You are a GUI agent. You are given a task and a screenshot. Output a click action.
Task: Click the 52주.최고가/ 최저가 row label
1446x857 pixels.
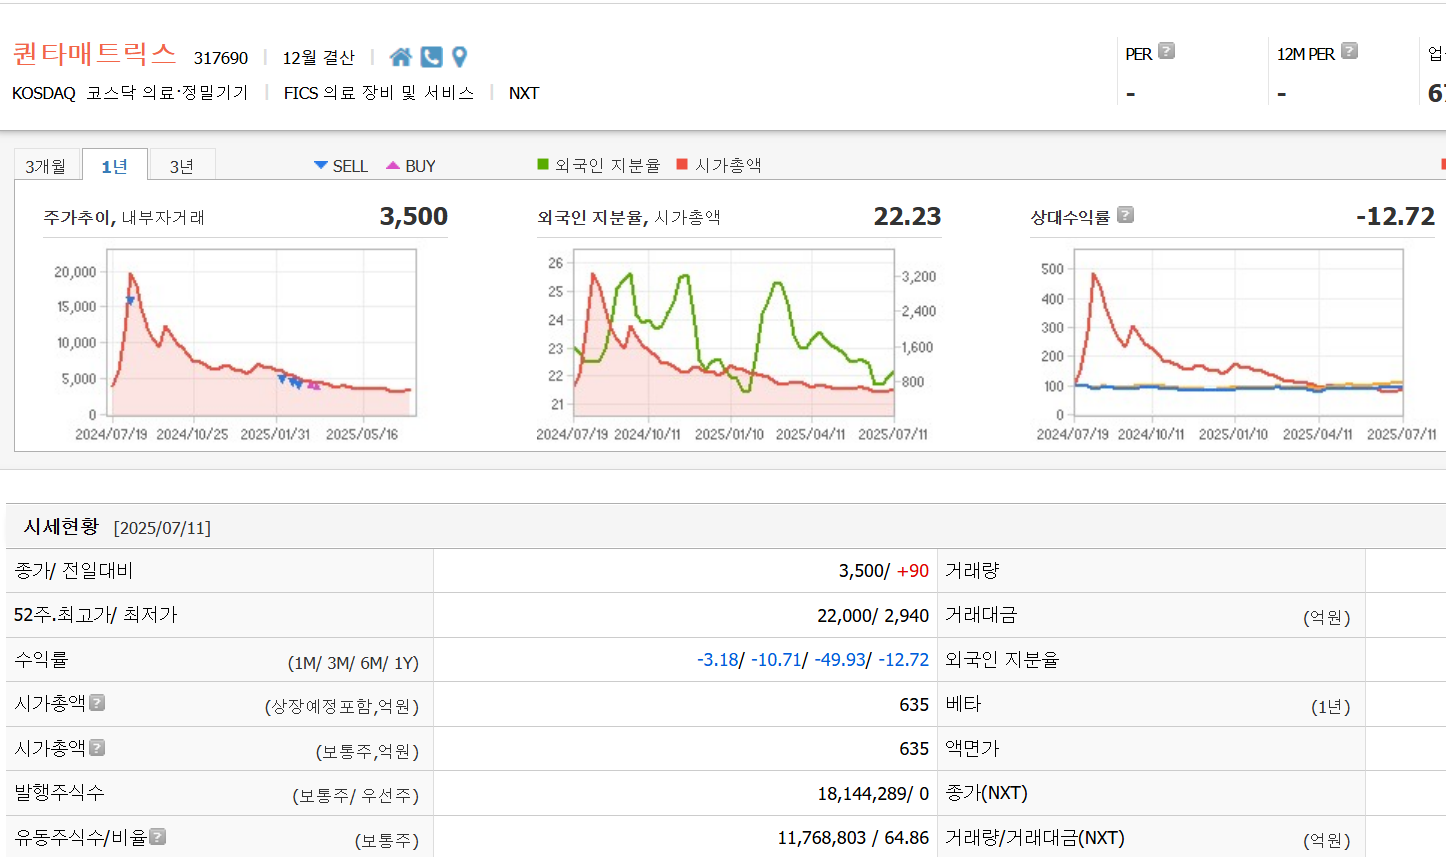96,614
